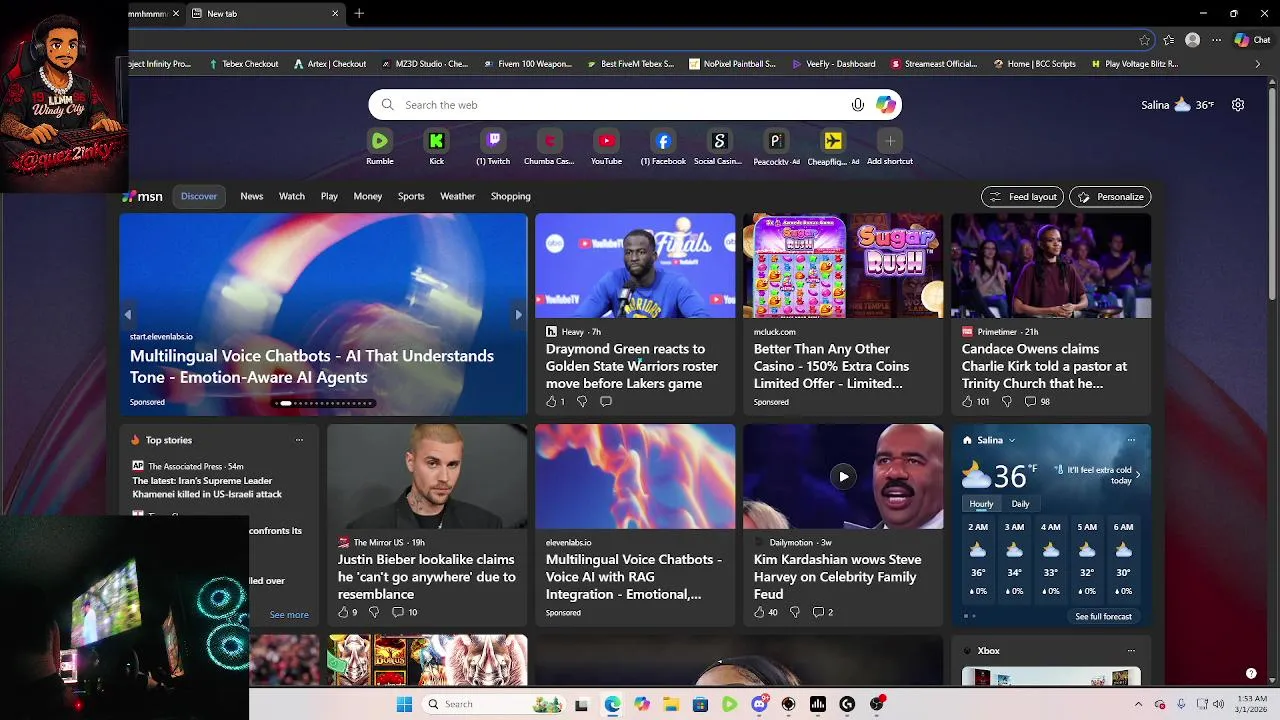Open the VeeFly - Dashboard bookmark

point(834,64)
